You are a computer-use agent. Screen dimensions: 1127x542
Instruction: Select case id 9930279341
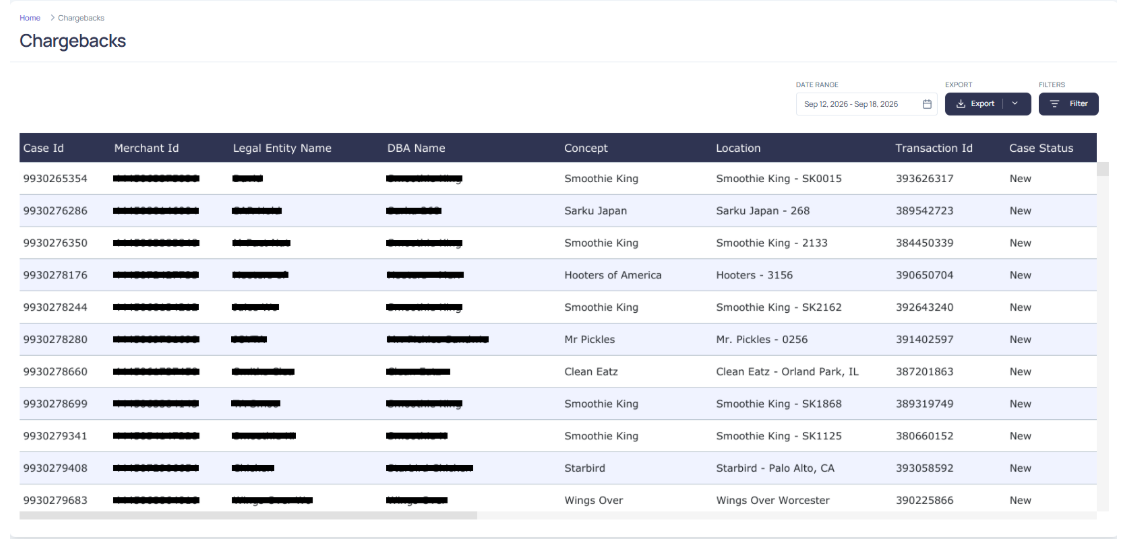click(55, 436)
